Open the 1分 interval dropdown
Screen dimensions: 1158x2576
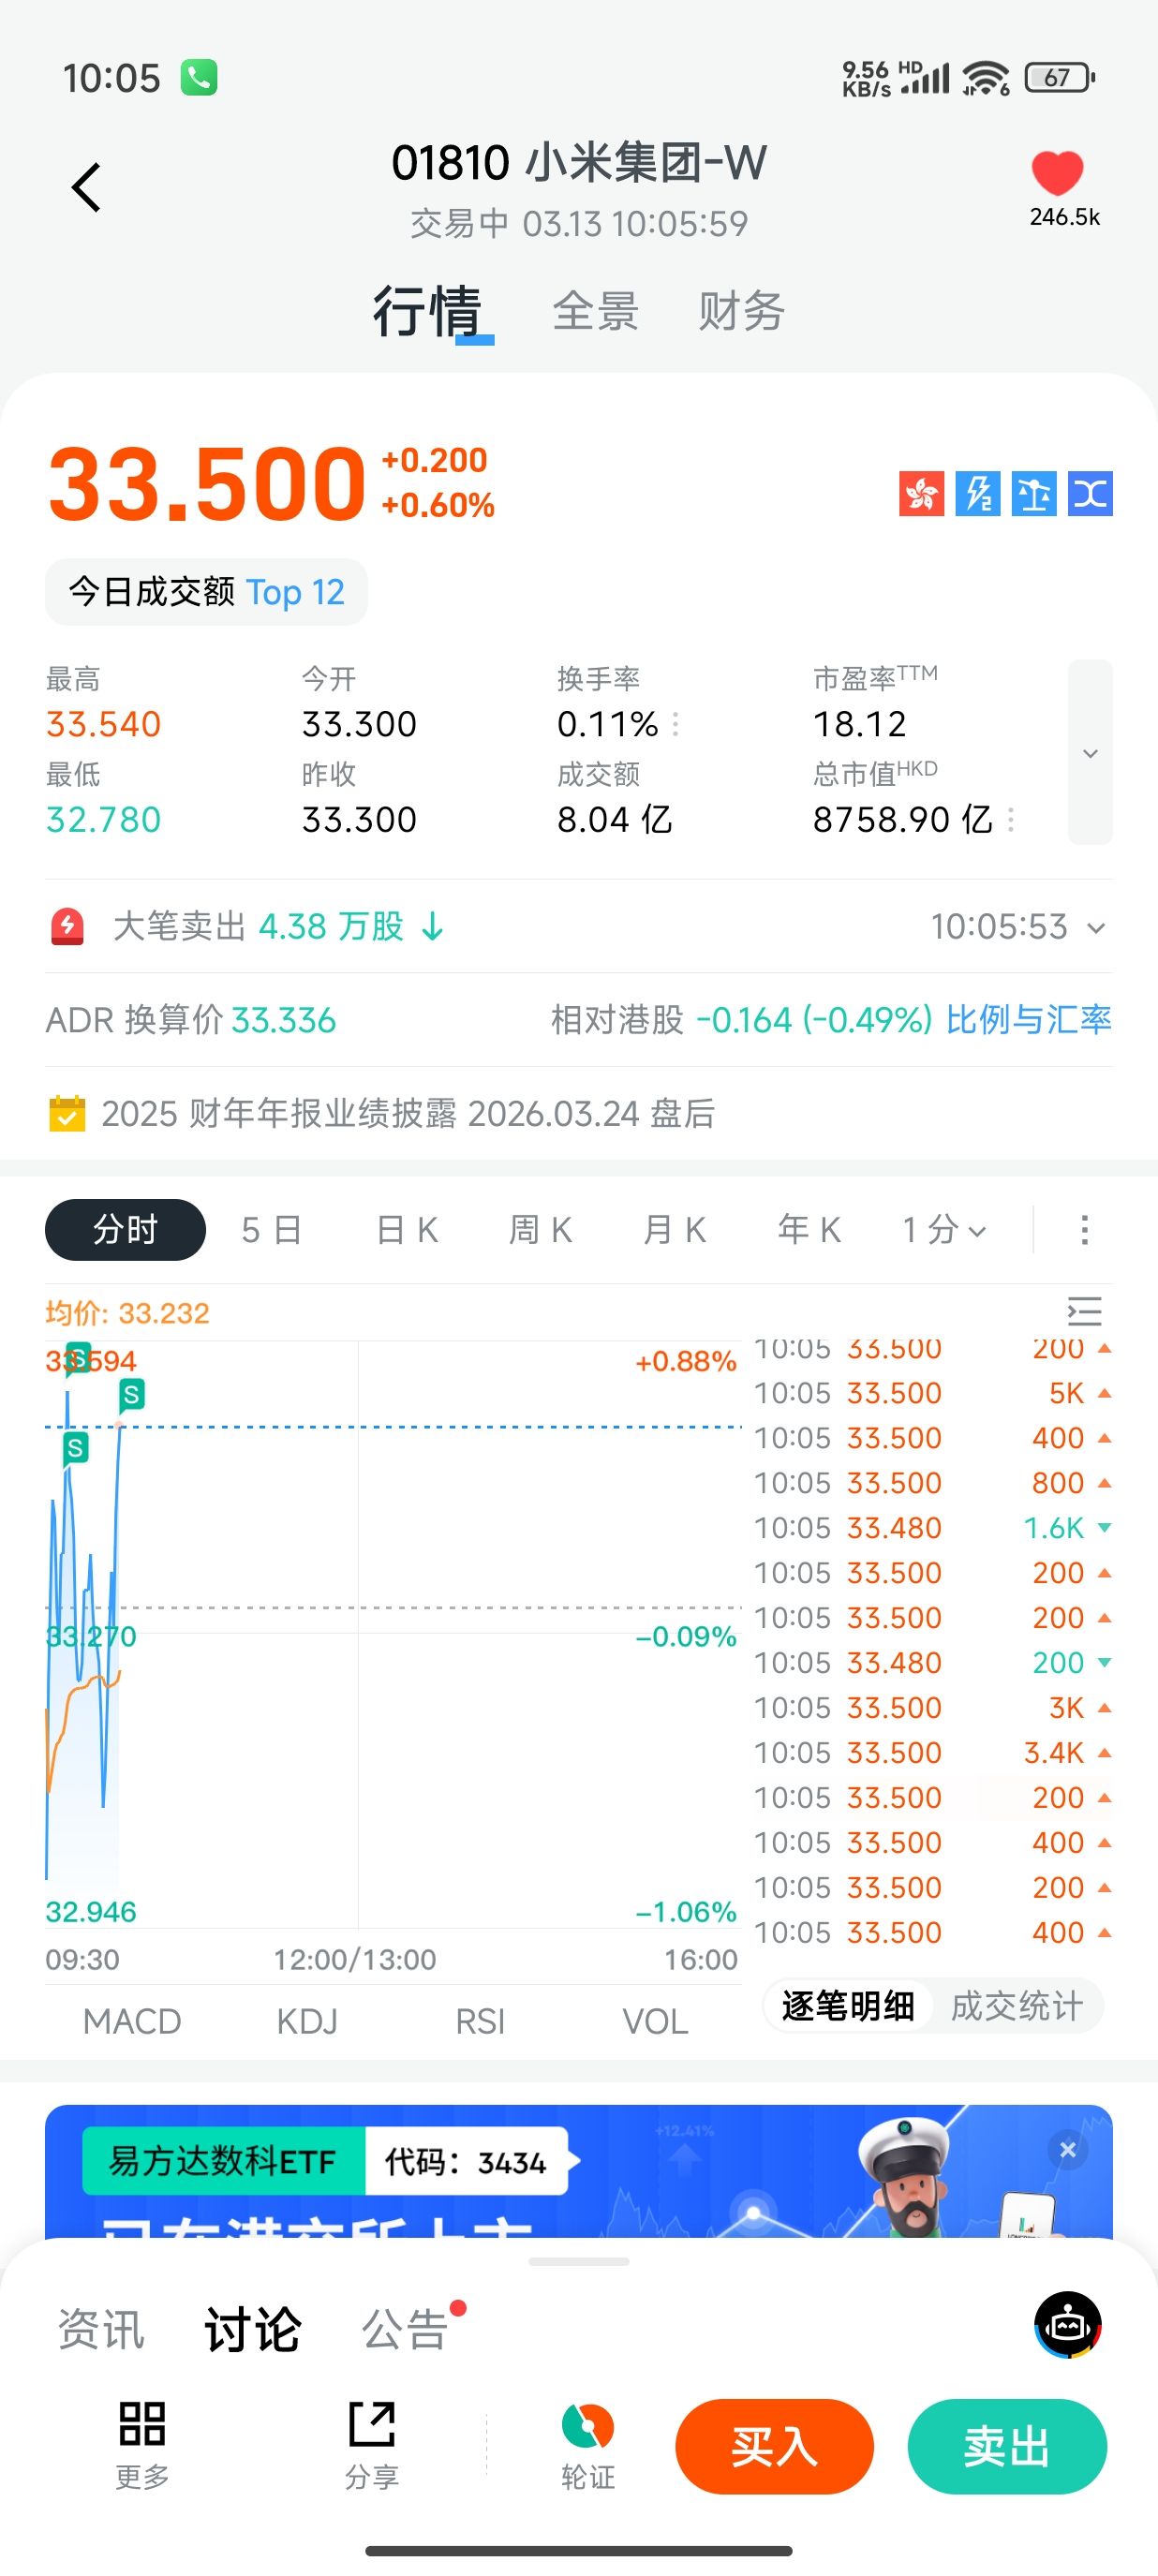944,1230
